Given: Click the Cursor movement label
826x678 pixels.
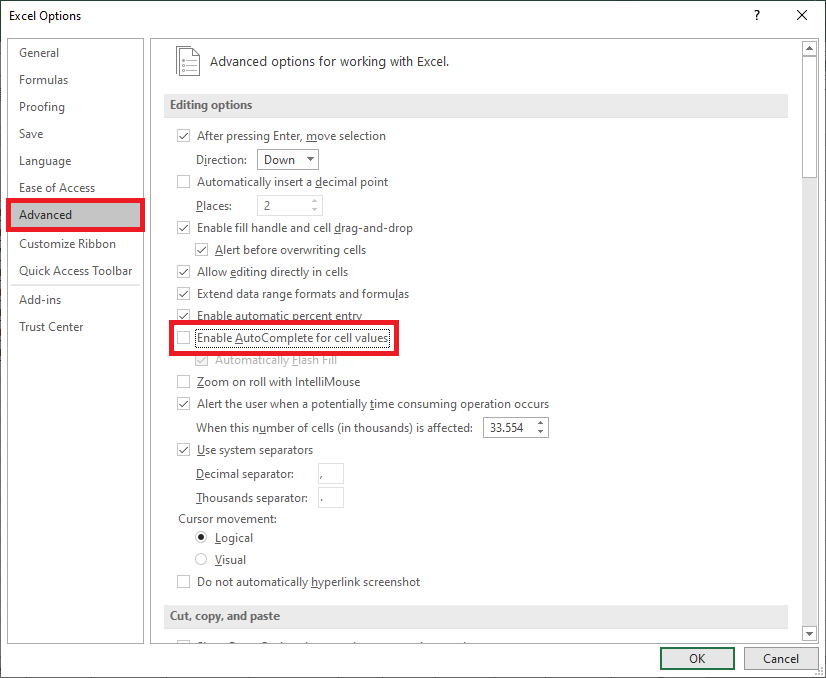Looking at the screenshot, I should tap(228, 519).
